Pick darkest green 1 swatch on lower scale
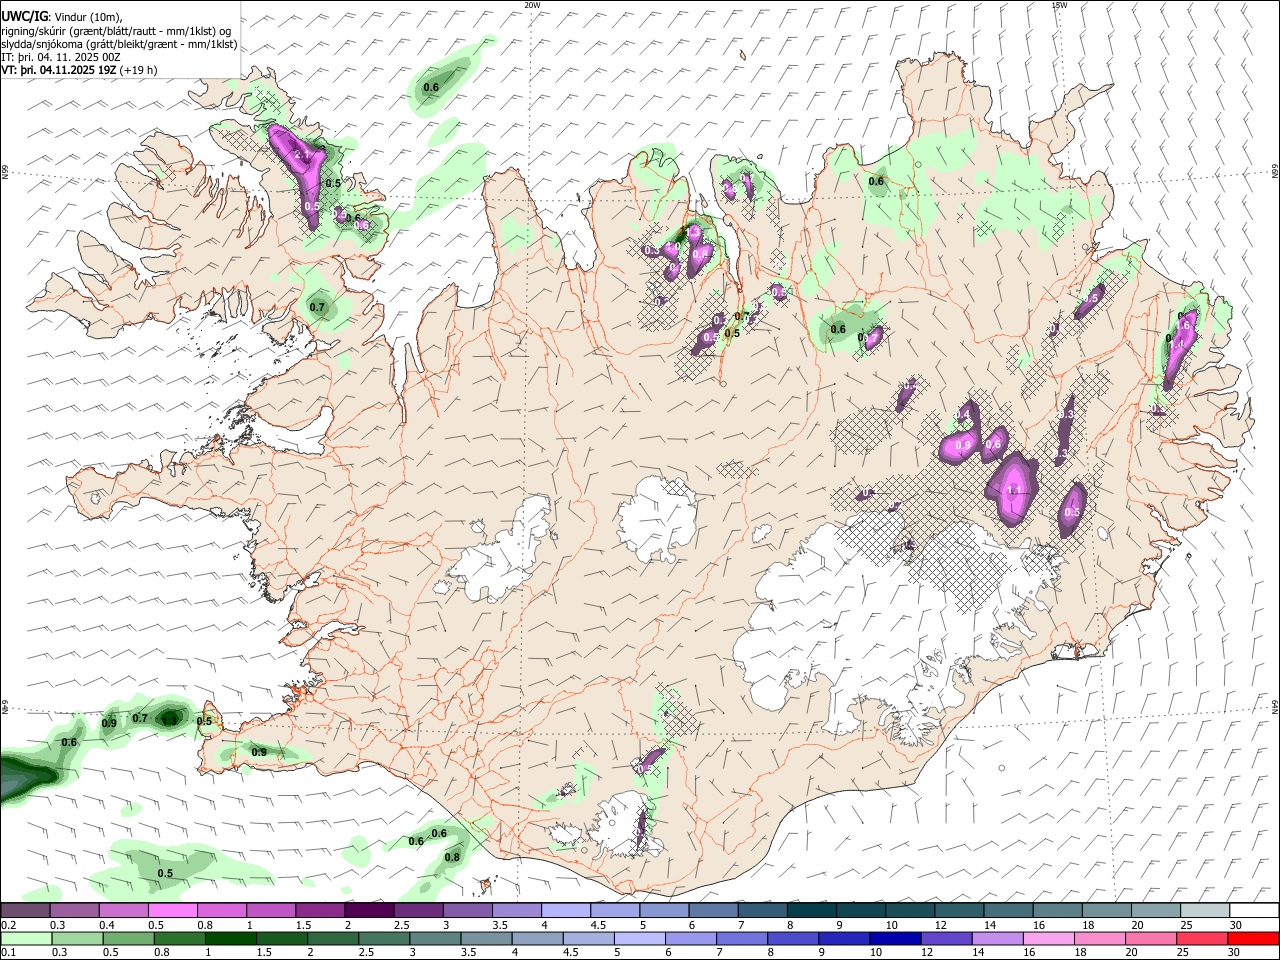The image size is (1280, 960). point(232,938)
